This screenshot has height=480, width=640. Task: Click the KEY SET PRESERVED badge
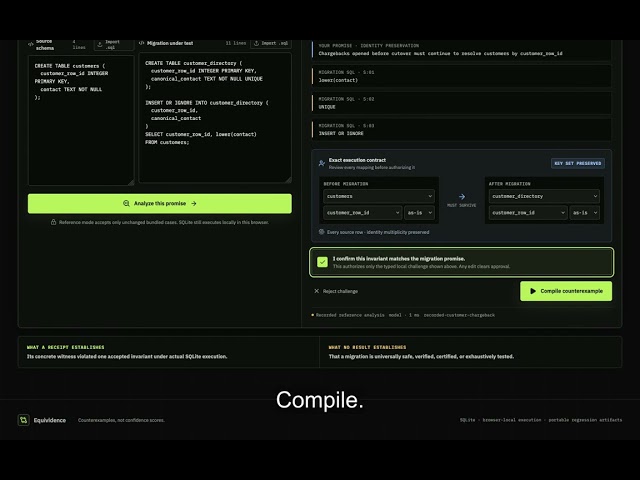(578, 163)
